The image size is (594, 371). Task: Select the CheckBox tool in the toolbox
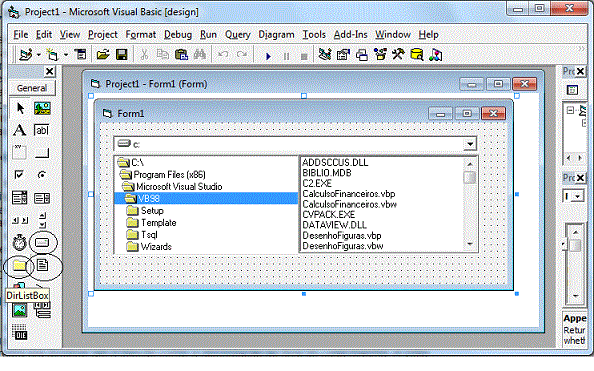(x=19, y=175)
